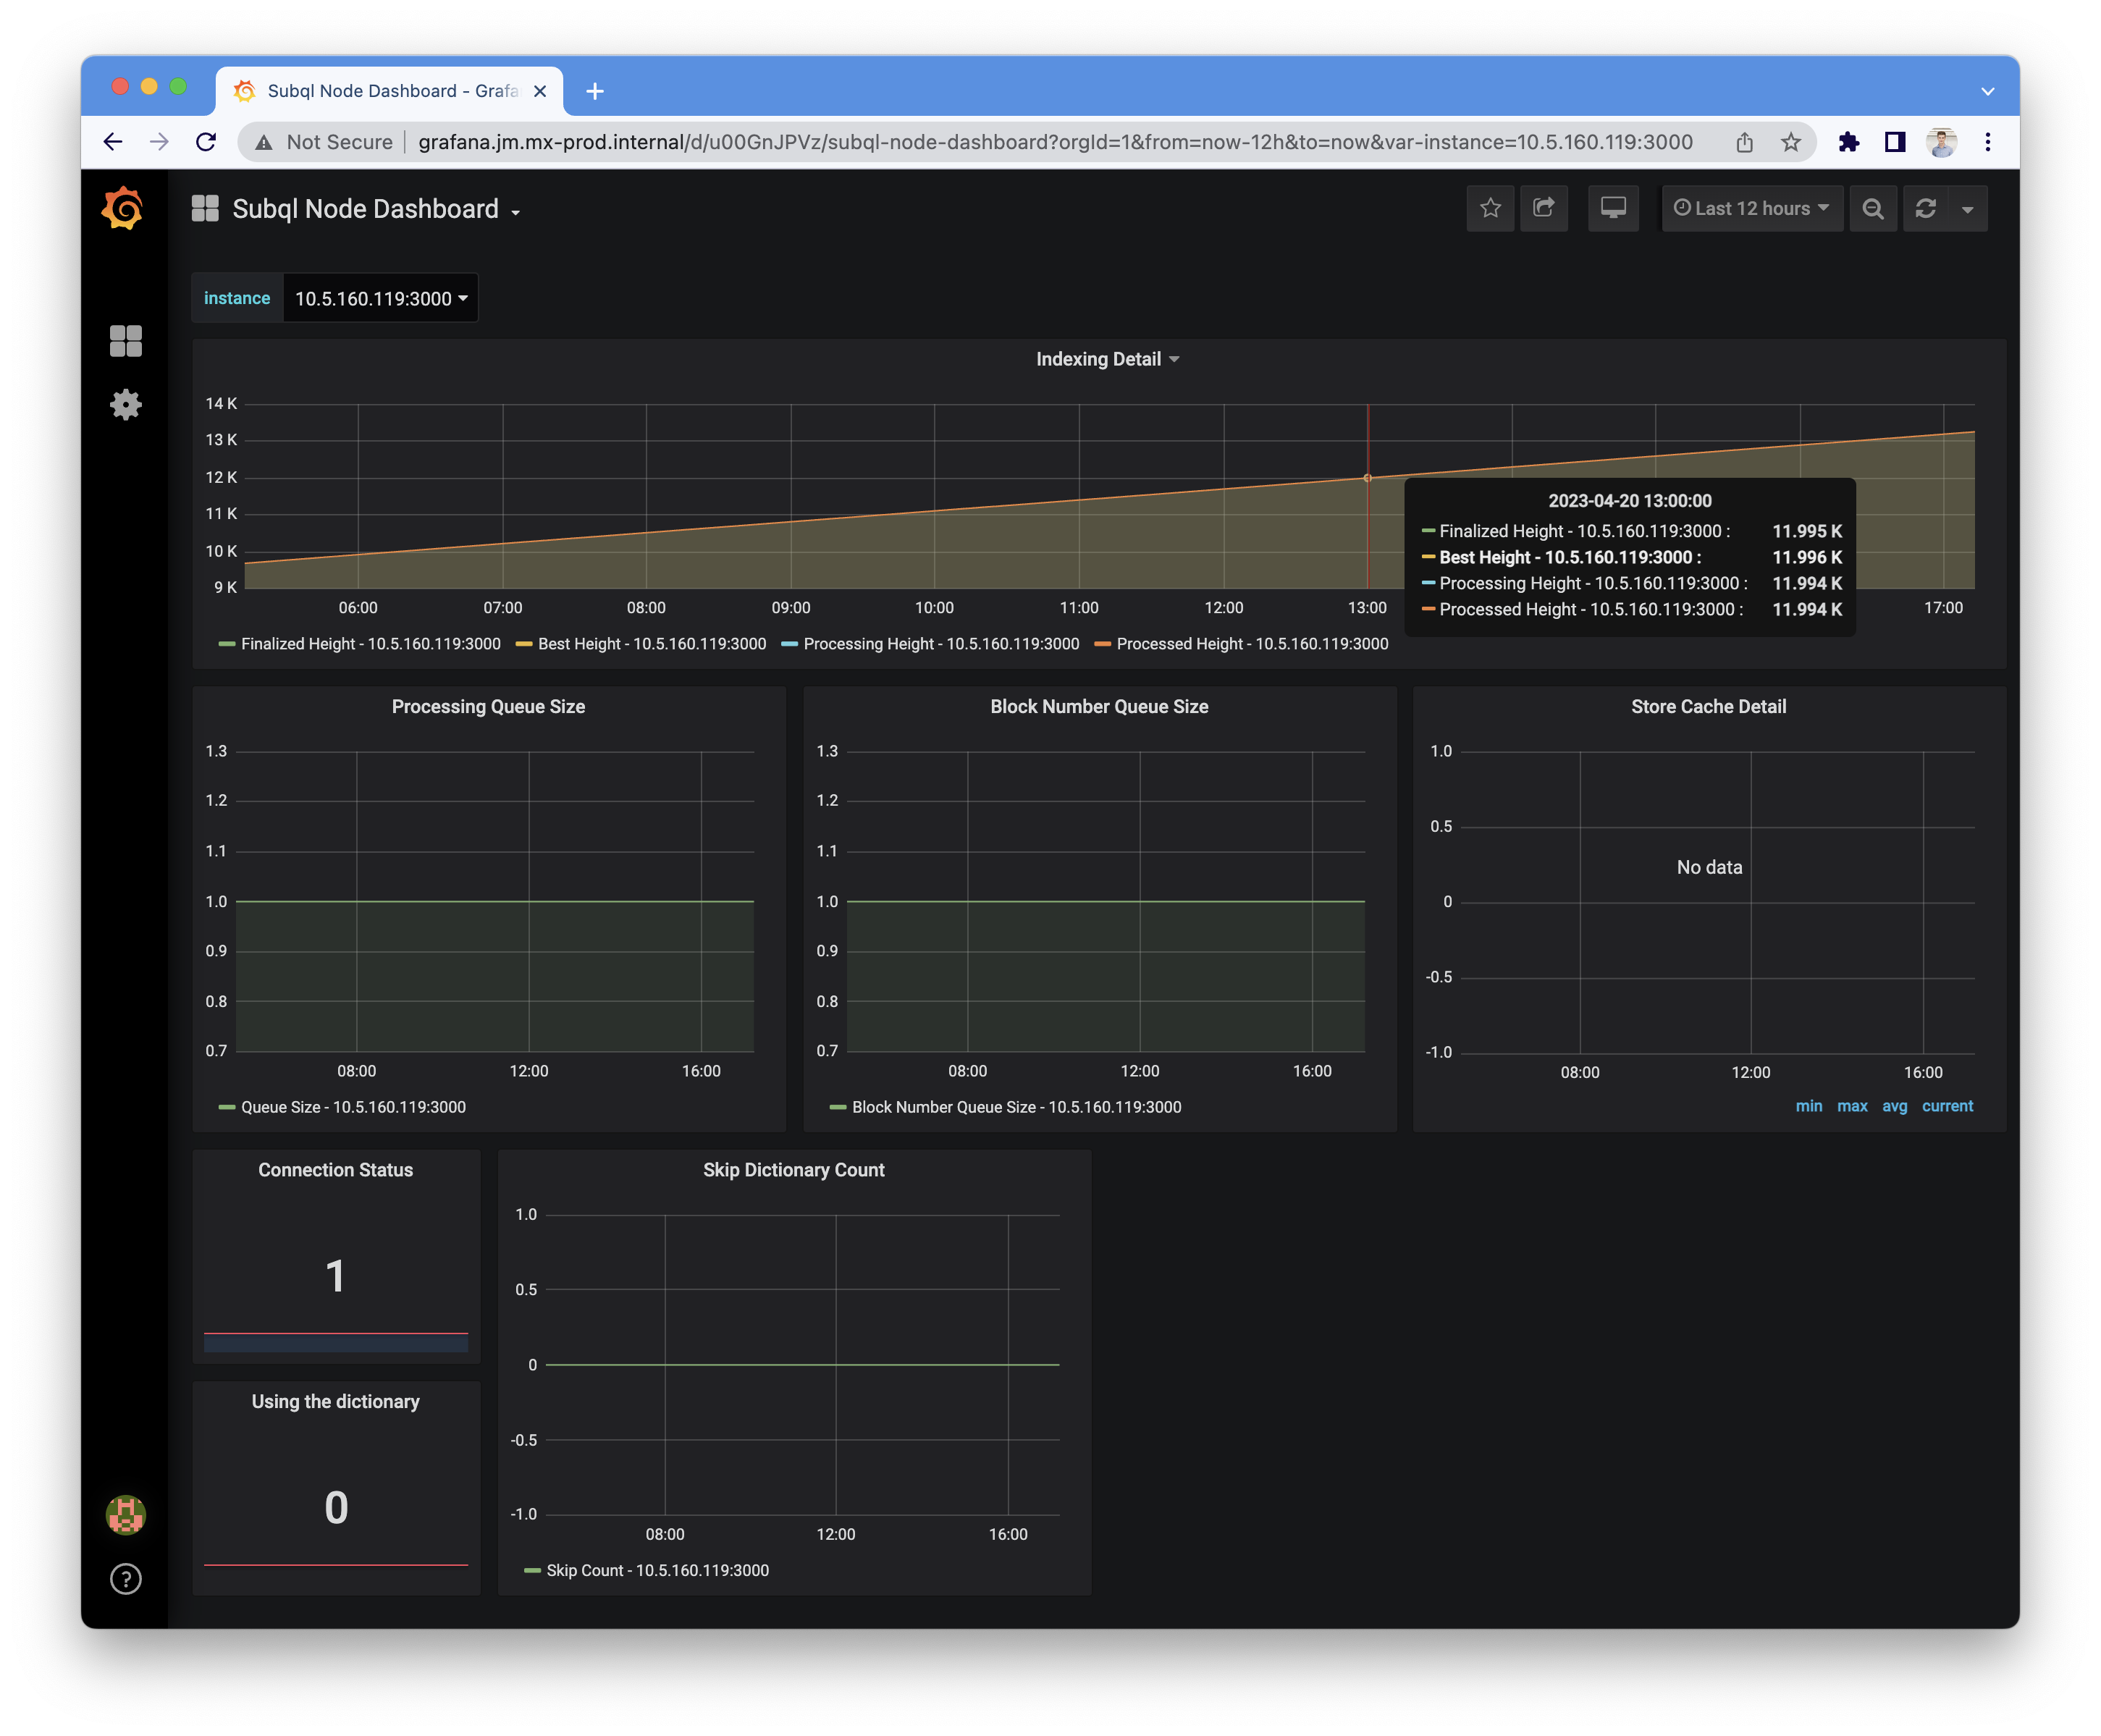This screenshot has width=2101, height=1736.
Task: Go forward in browser history
Action: (159, 142)
